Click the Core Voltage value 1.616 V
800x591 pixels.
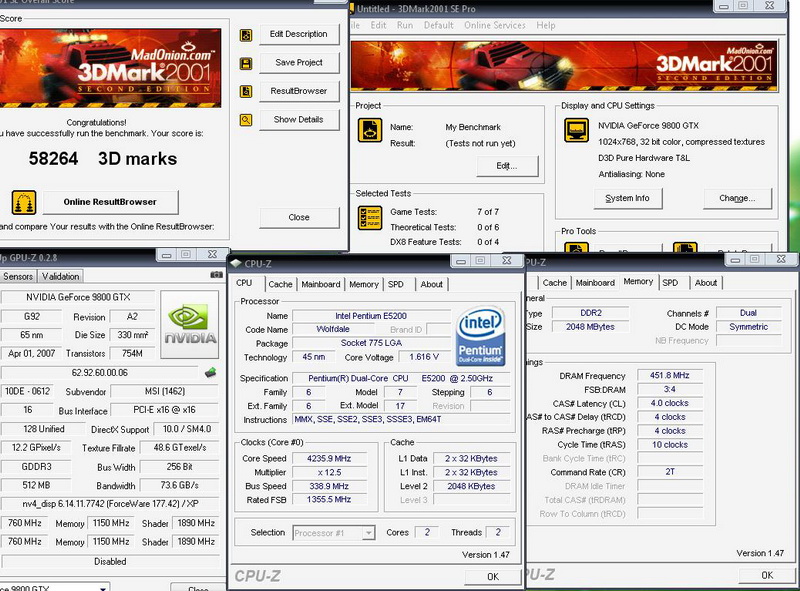pyautogui.click(x=423, y=357)
